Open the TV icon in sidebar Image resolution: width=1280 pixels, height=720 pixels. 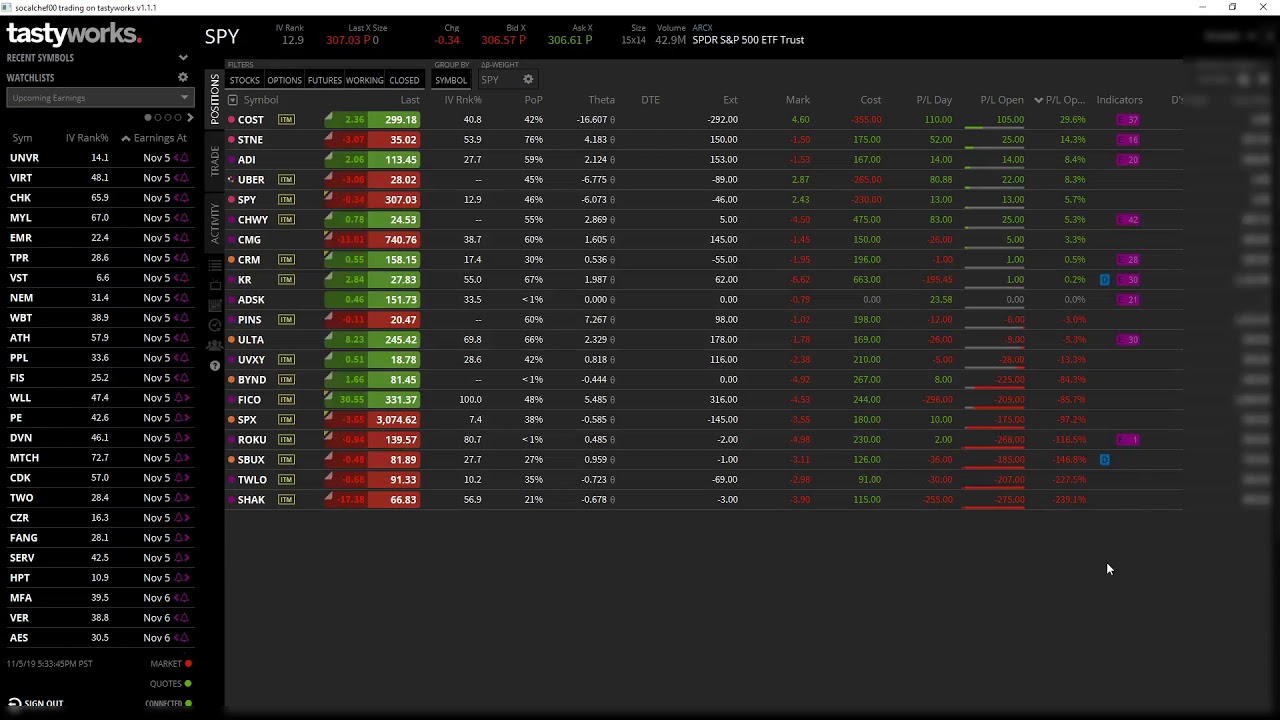pos(215,285)
